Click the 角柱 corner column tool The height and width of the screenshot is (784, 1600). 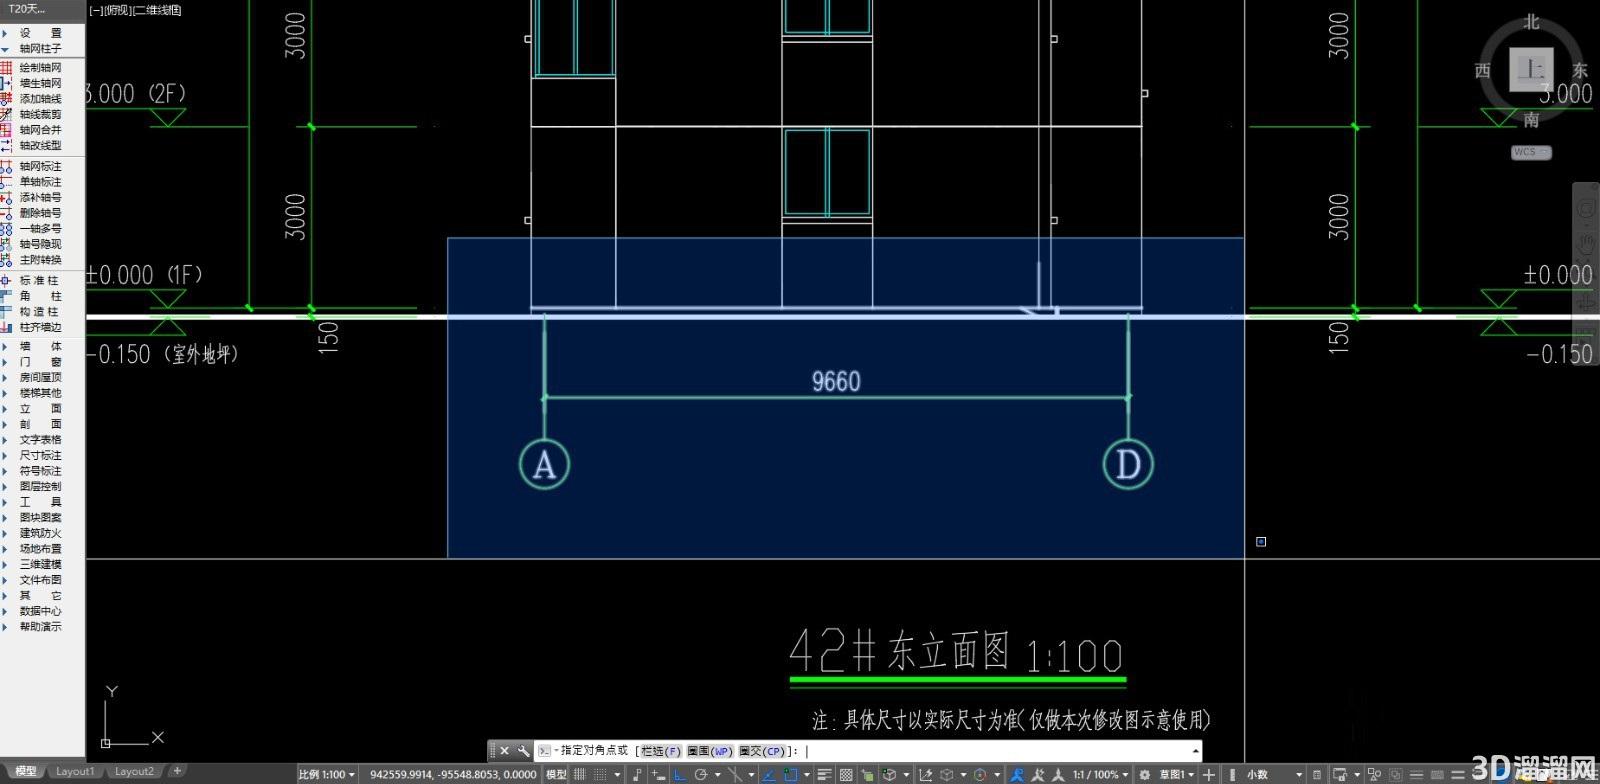click(x=40, y=296)
